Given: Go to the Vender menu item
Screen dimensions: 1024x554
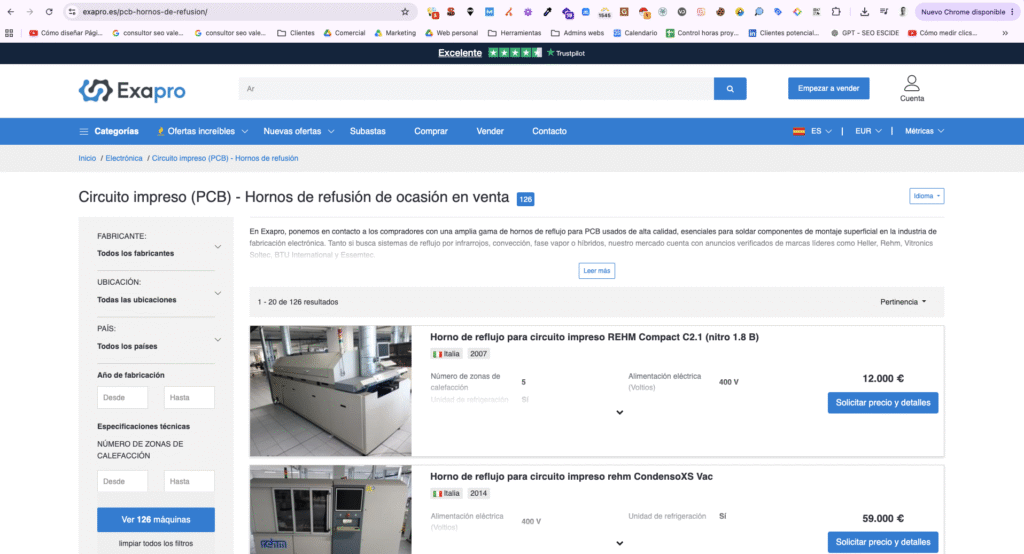Looking at the screenshot, I should tap(490, 131).
